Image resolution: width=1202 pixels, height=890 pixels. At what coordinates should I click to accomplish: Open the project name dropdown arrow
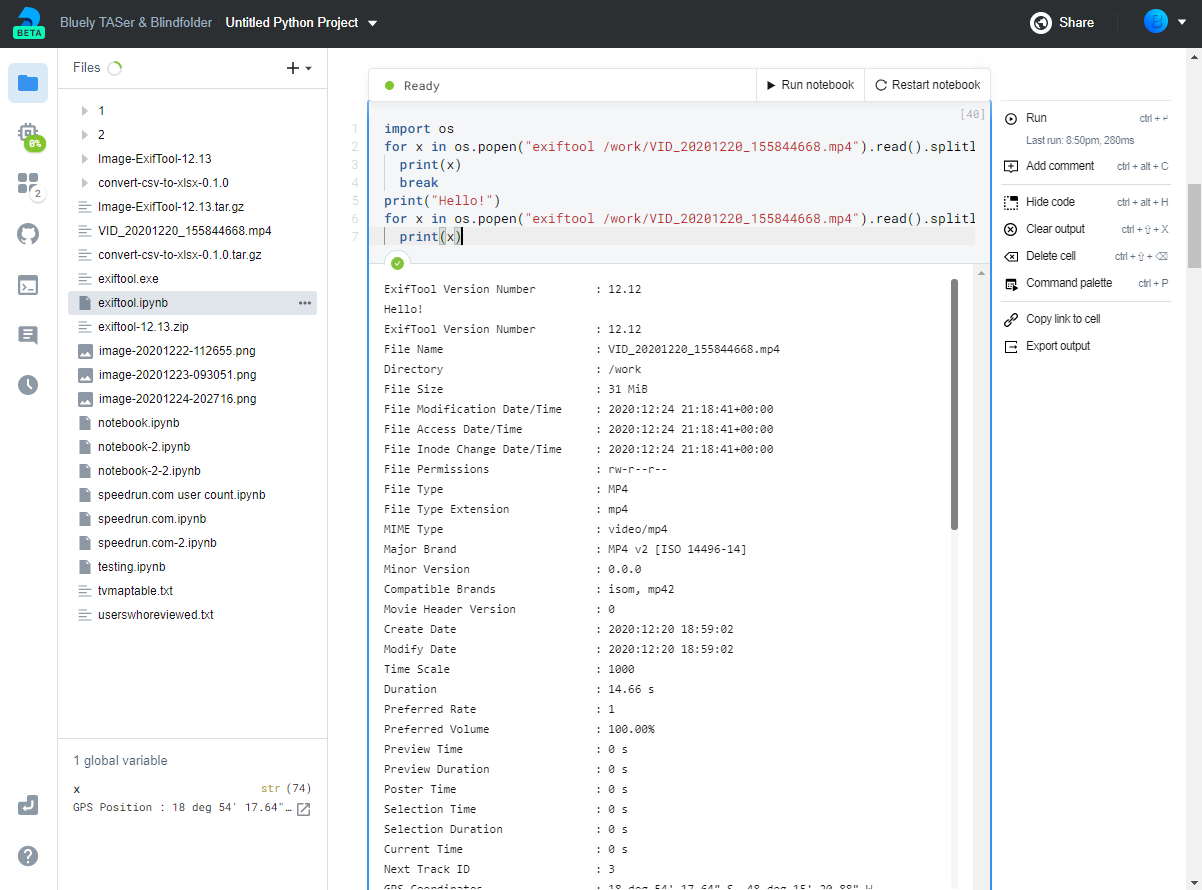373,22
